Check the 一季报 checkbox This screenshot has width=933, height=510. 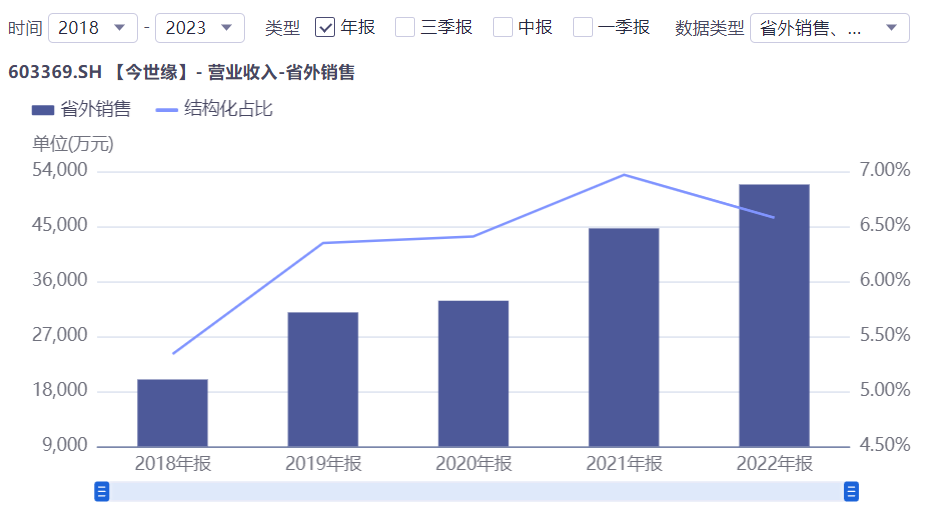(x=583, y=27)
